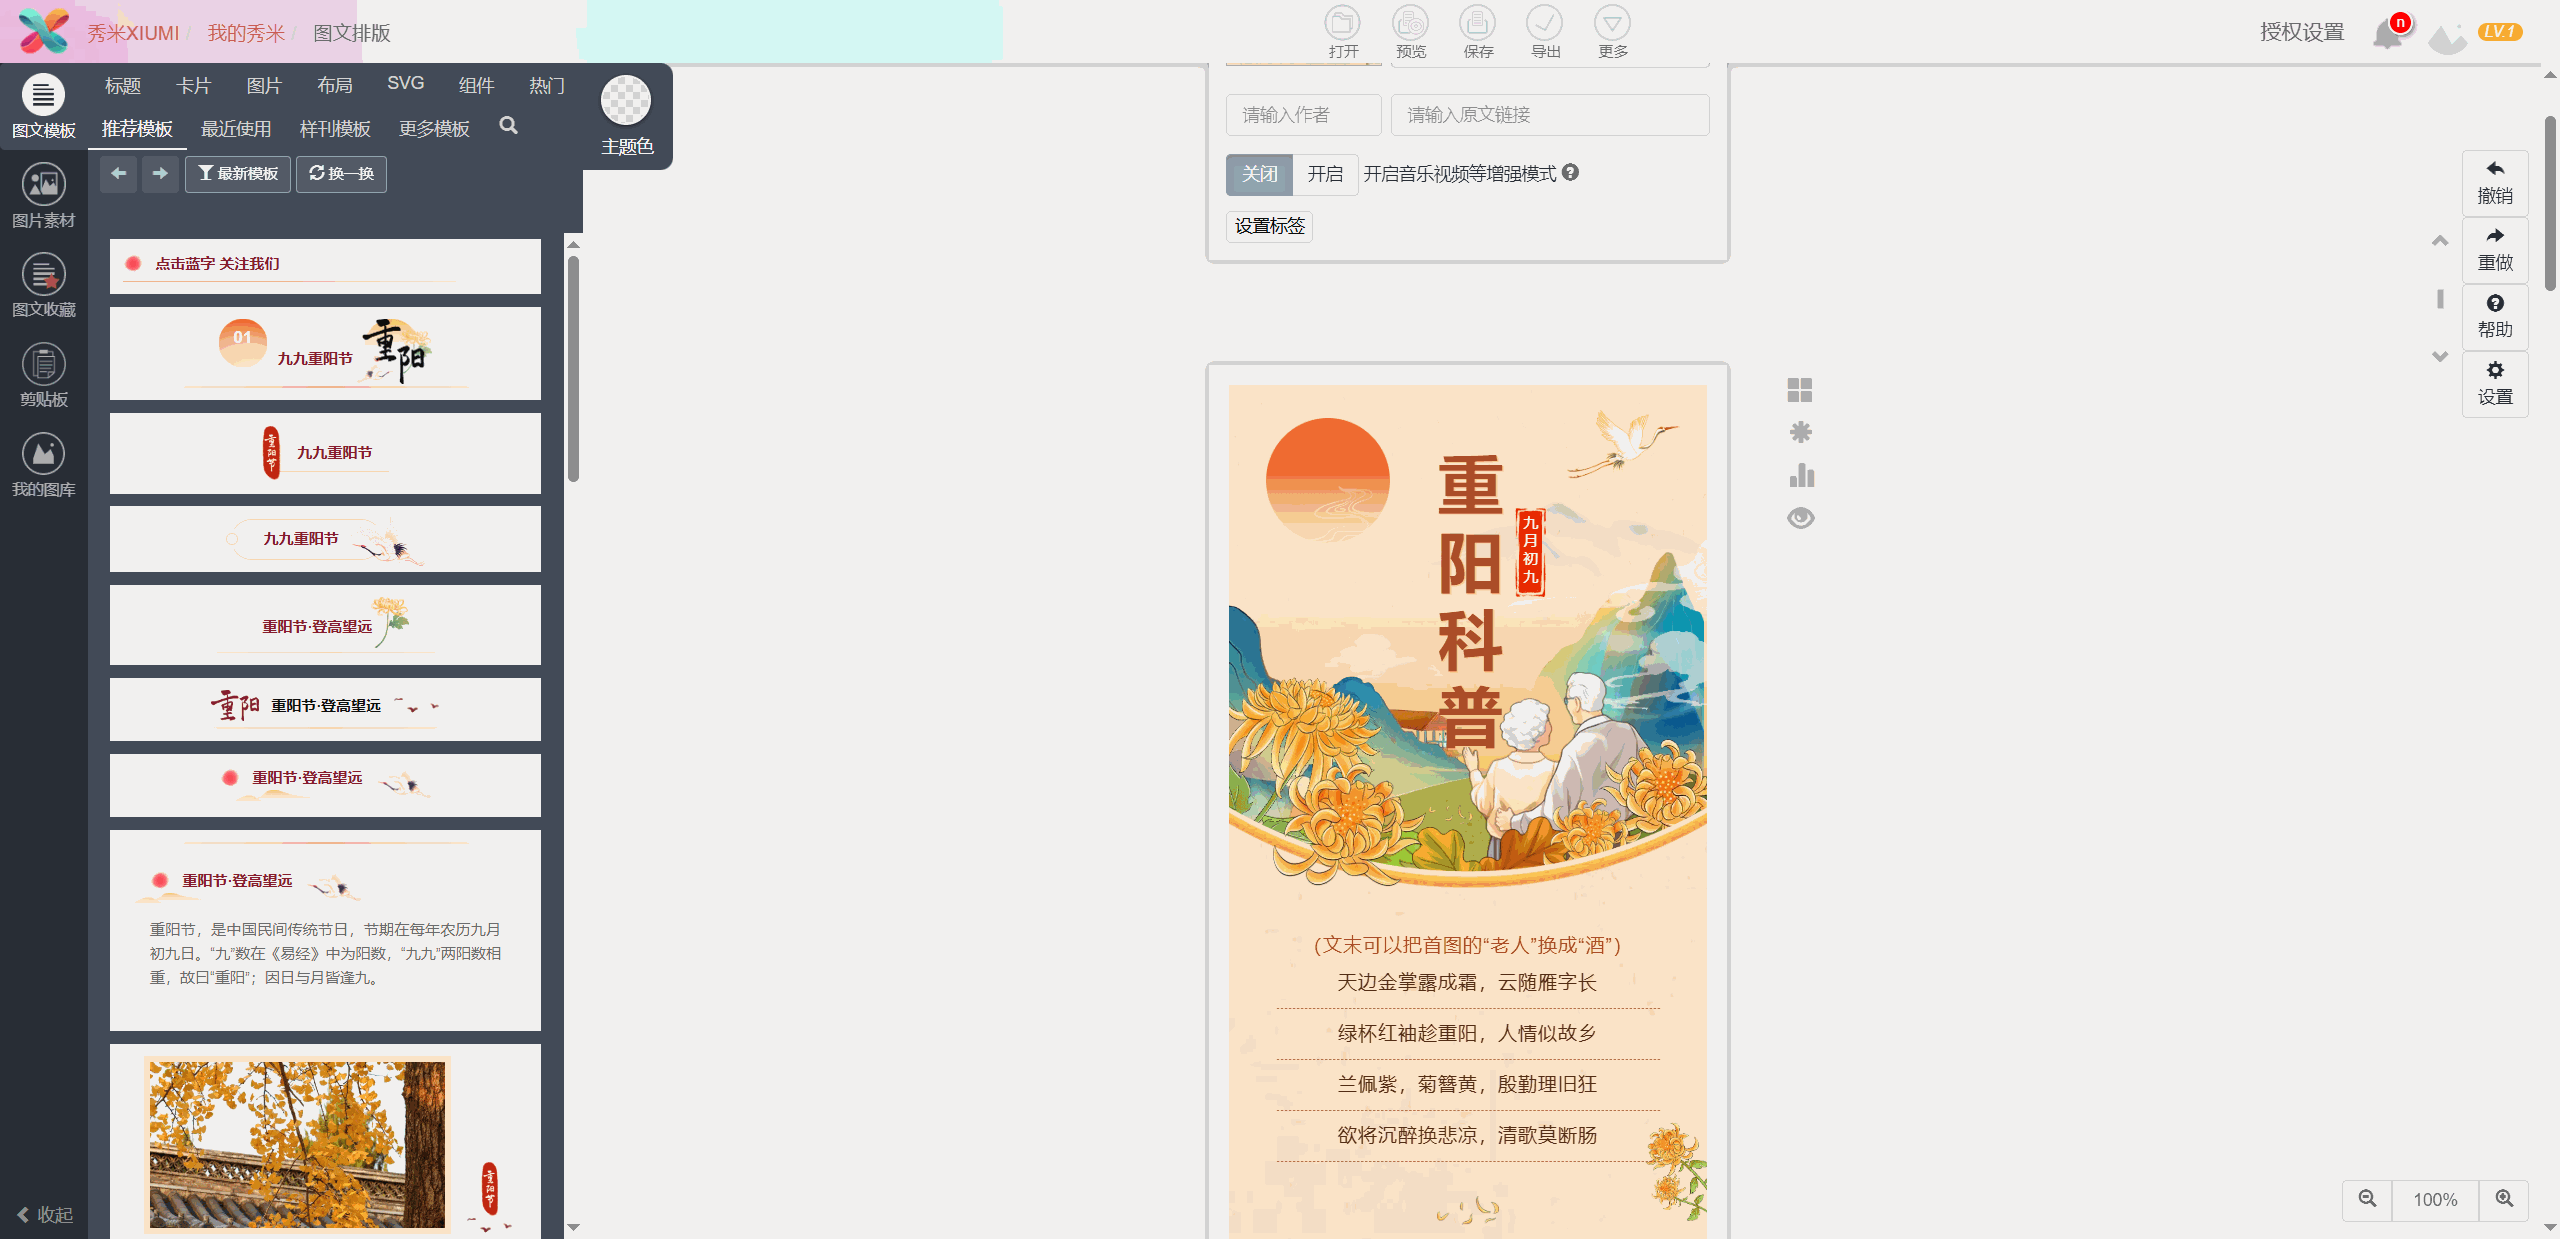The image size is (2560, 1239).
Task: Click the enhanced mode help question icon
Action: point(1570,173)
